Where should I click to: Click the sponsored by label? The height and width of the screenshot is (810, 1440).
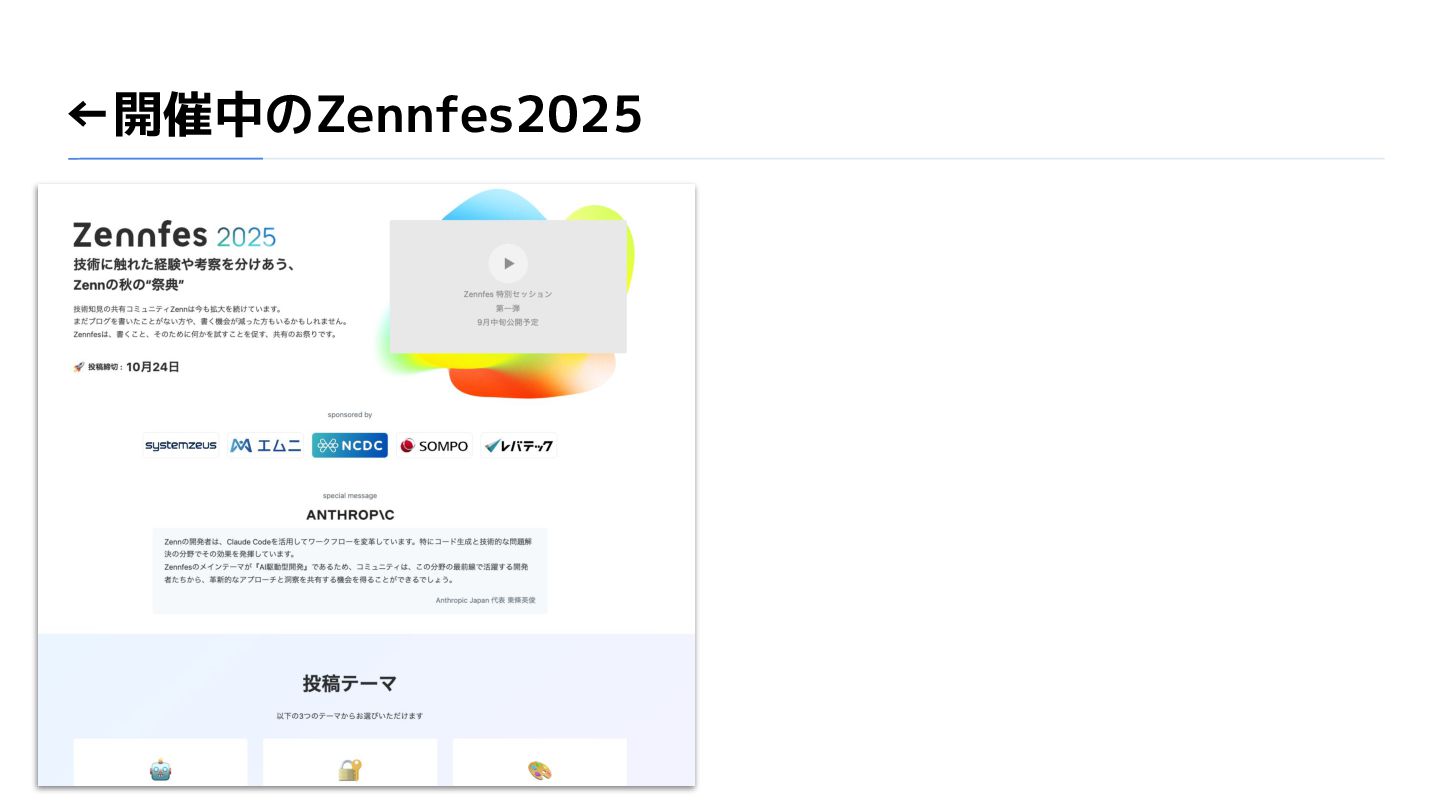coord(350,415)
